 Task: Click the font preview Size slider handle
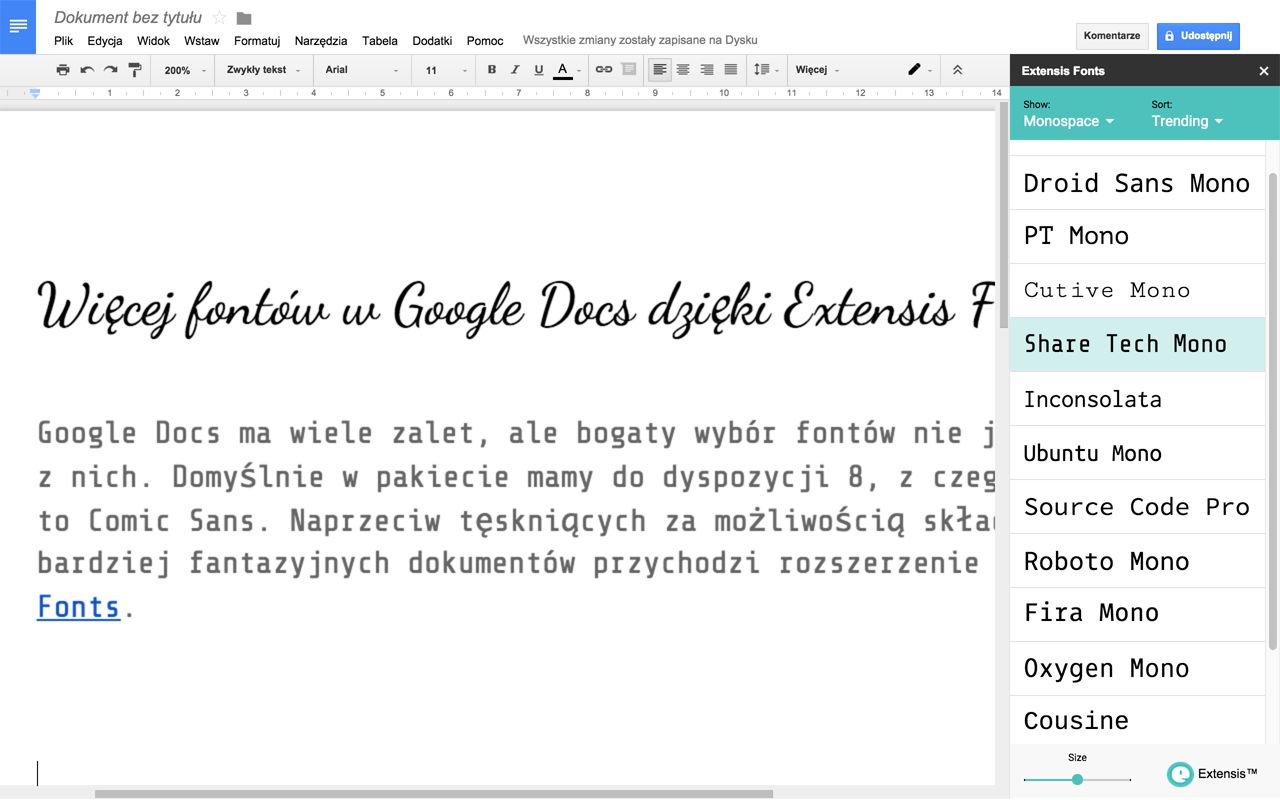coord(1077,779)
